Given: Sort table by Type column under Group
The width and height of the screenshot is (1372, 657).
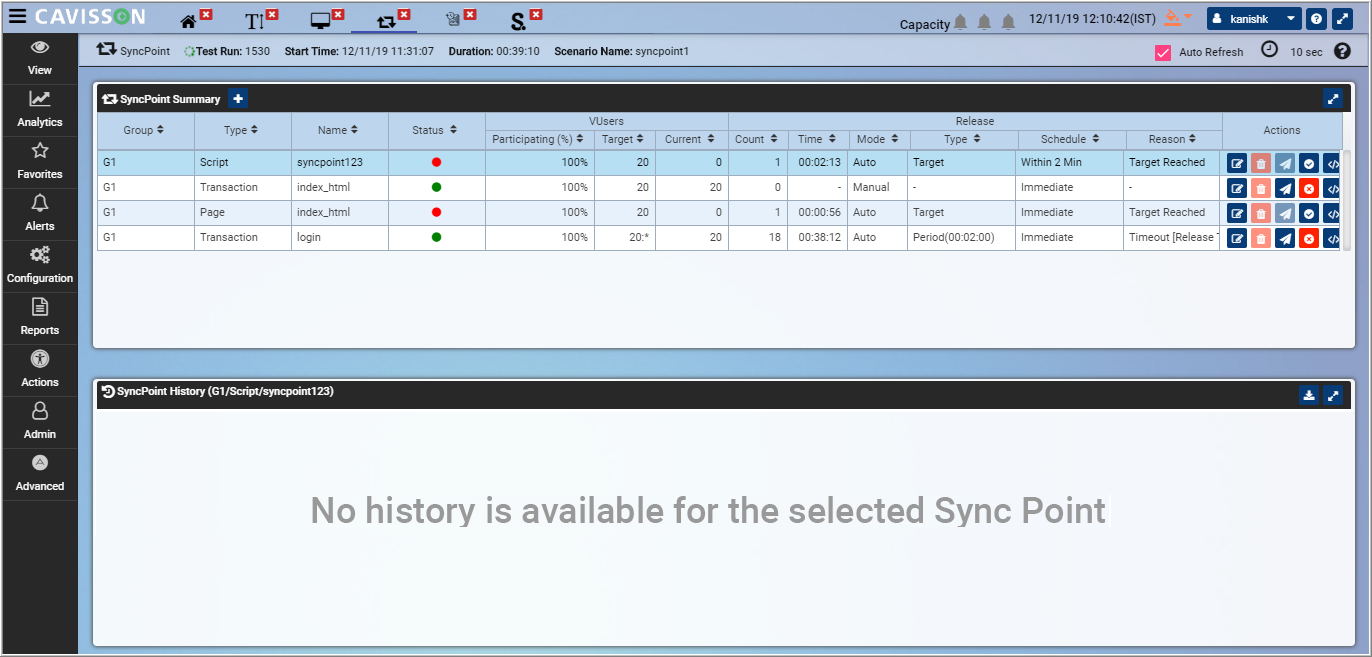Looking at the screenshot, I should 242,130.
